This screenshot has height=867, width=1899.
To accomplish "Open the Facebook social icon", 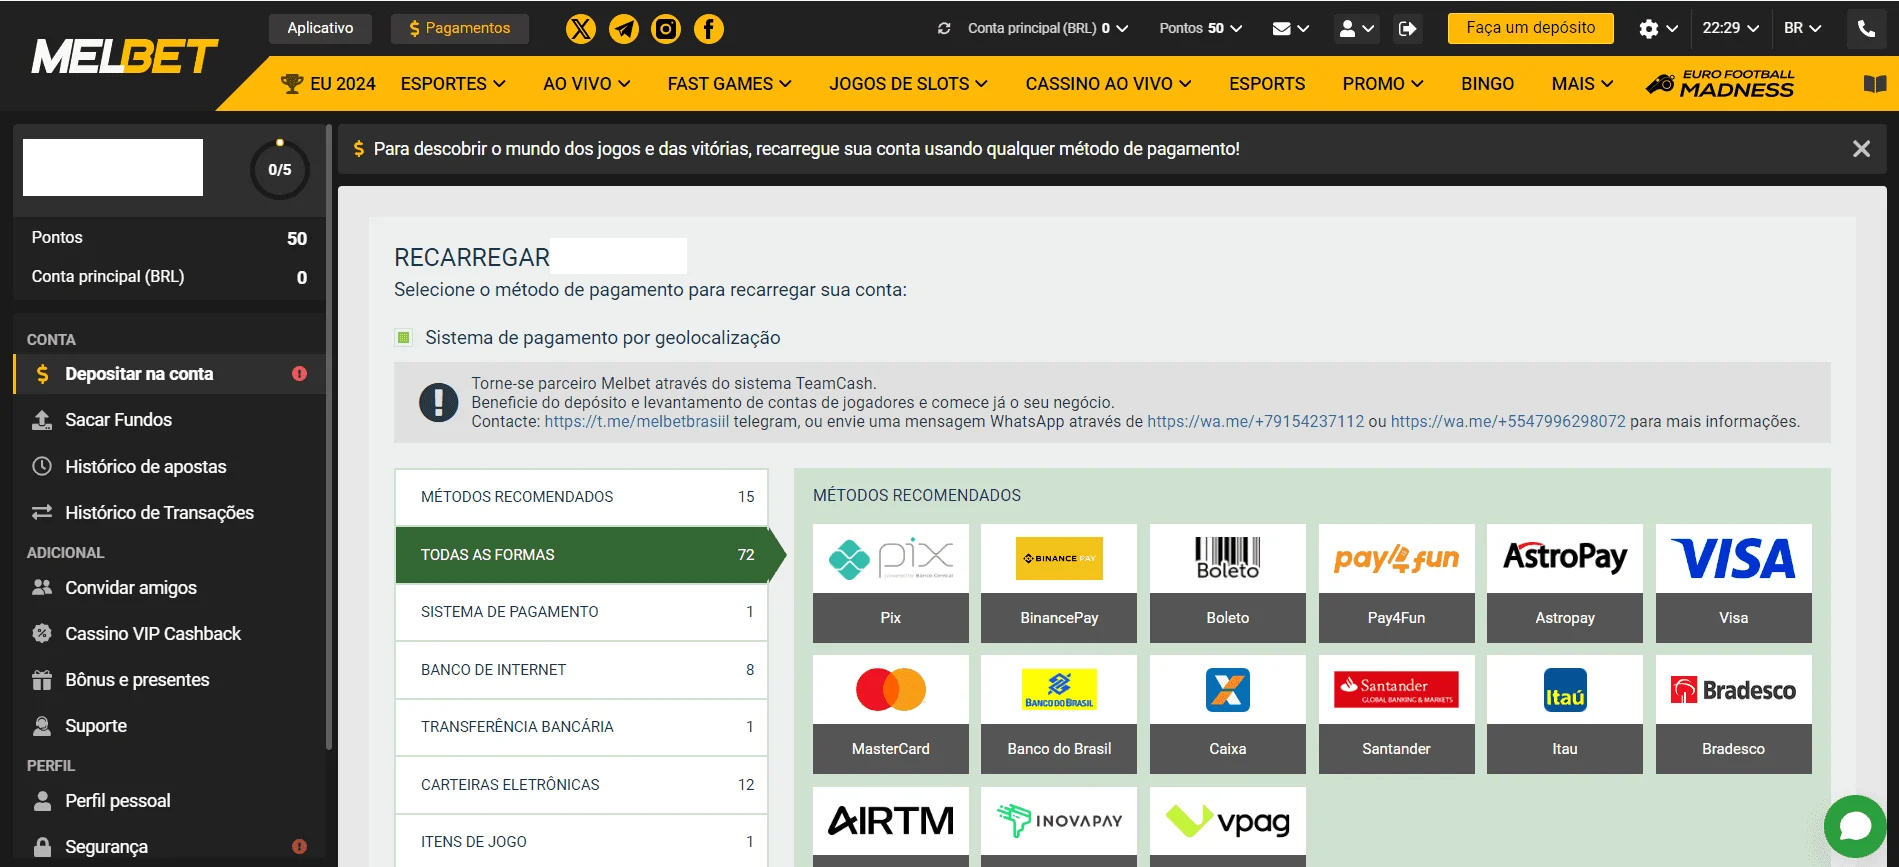I will pos(709,29).
